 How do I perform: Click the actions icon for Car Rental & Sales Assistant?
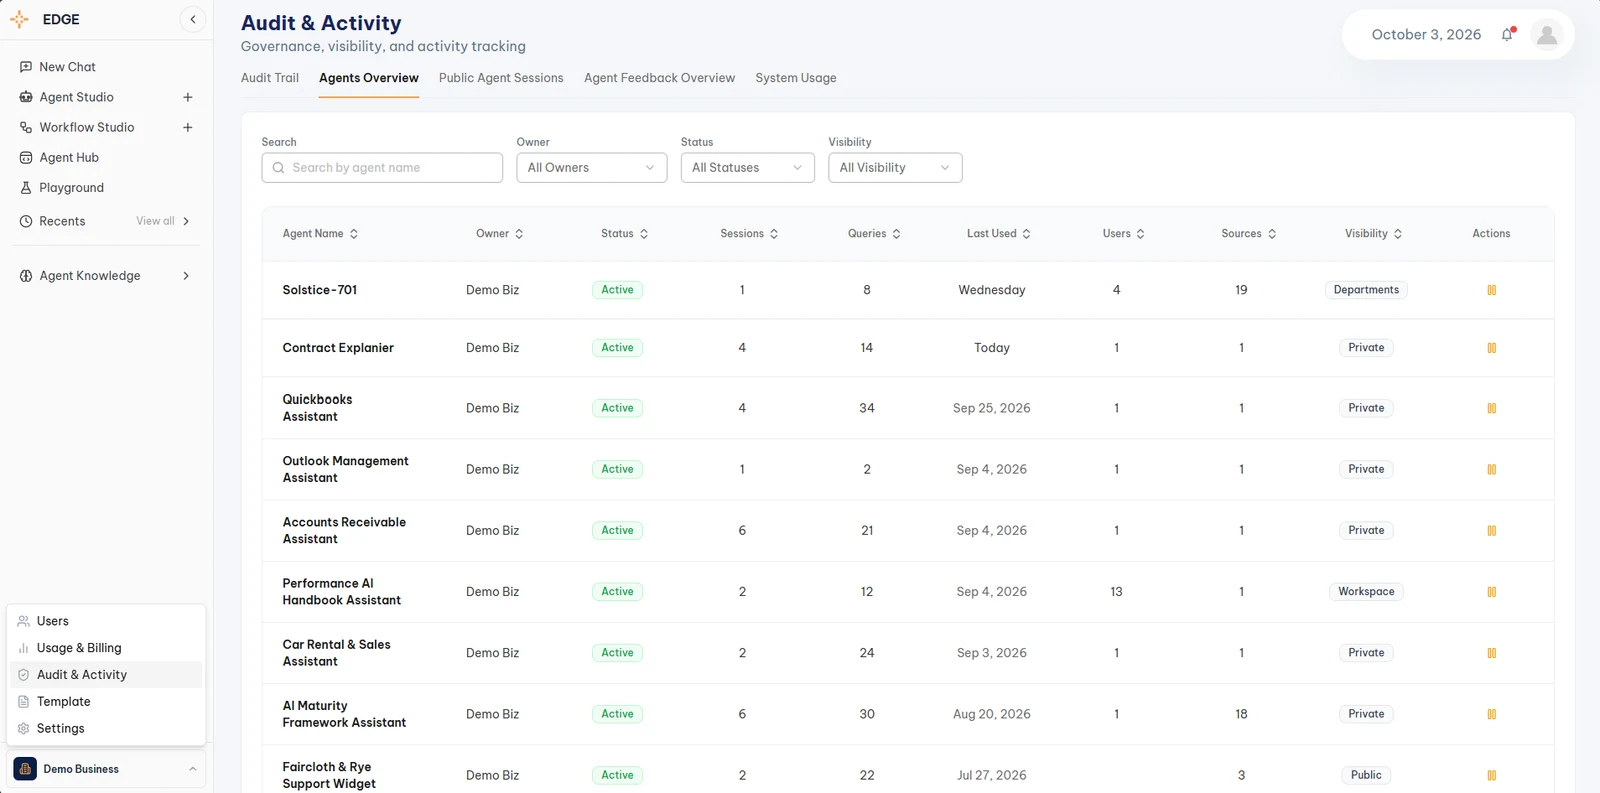(x=1491, y=653)
